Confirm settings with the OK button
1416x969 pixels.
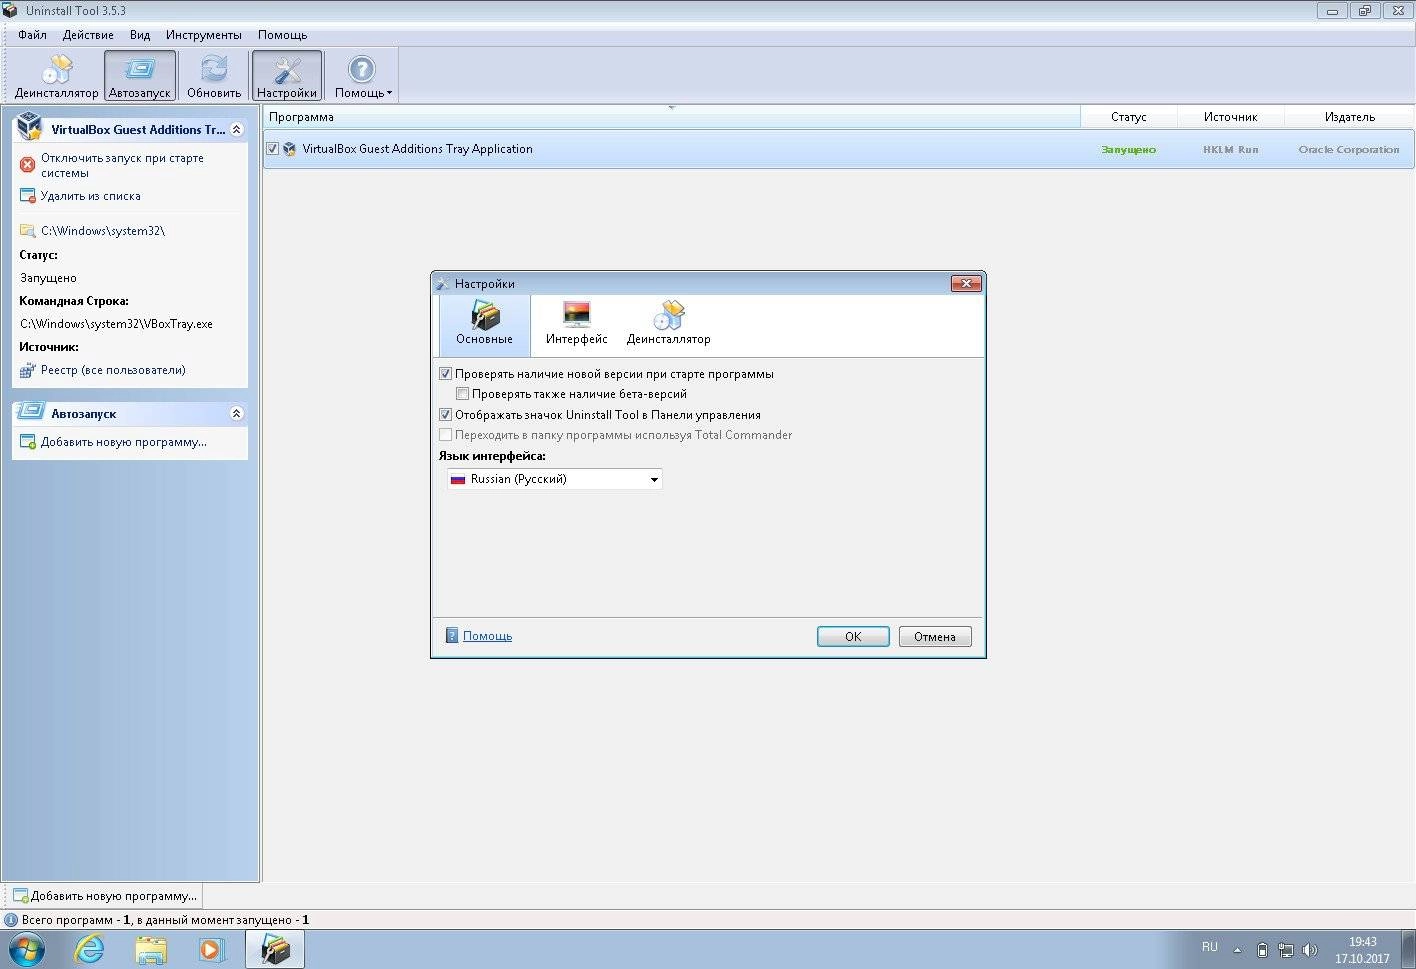click(x=853, y=637)
